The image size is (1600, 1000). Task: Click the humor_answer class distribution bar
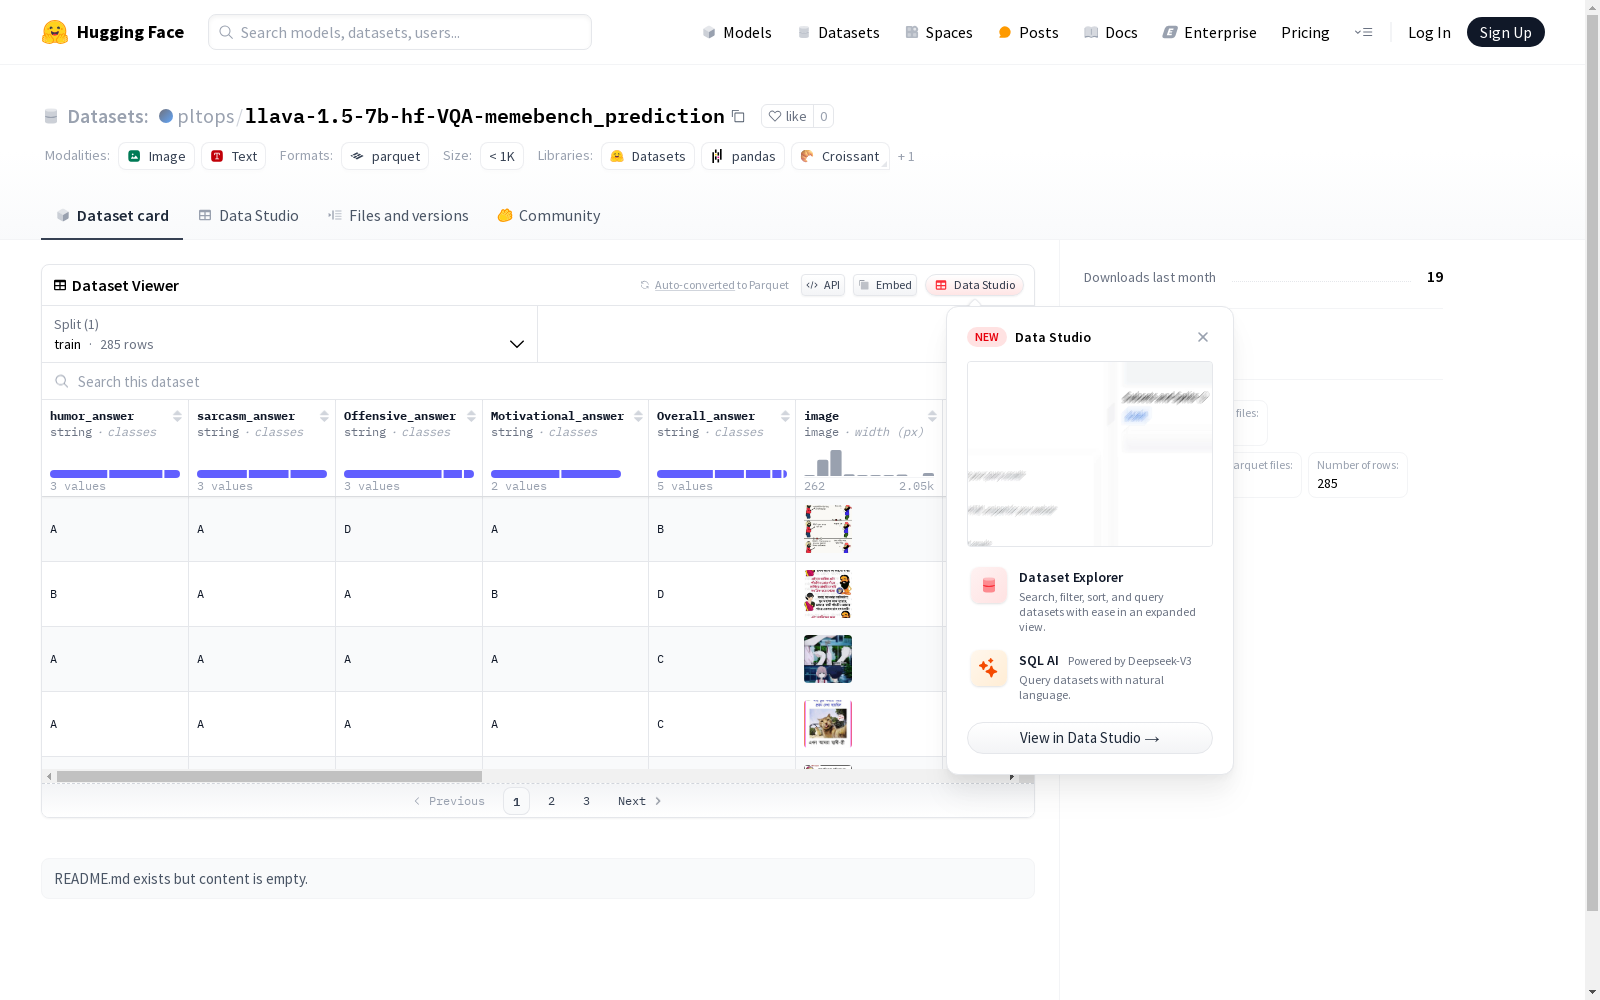point(115,474)
